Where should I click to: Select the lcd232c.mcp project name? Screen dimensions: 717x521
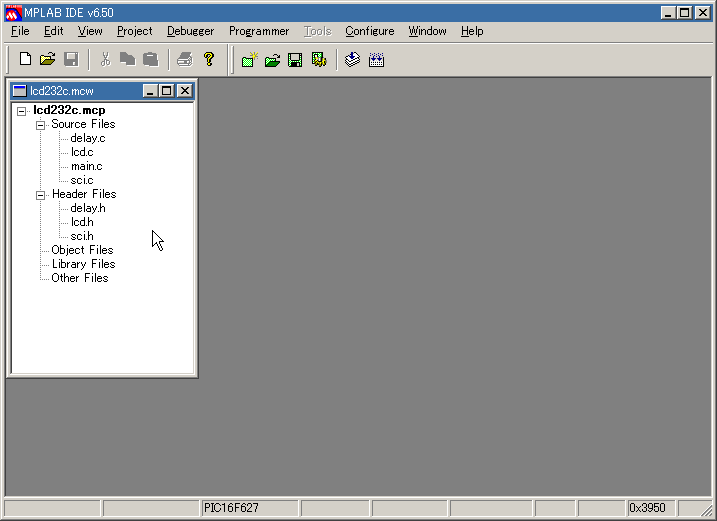point(69,110)
